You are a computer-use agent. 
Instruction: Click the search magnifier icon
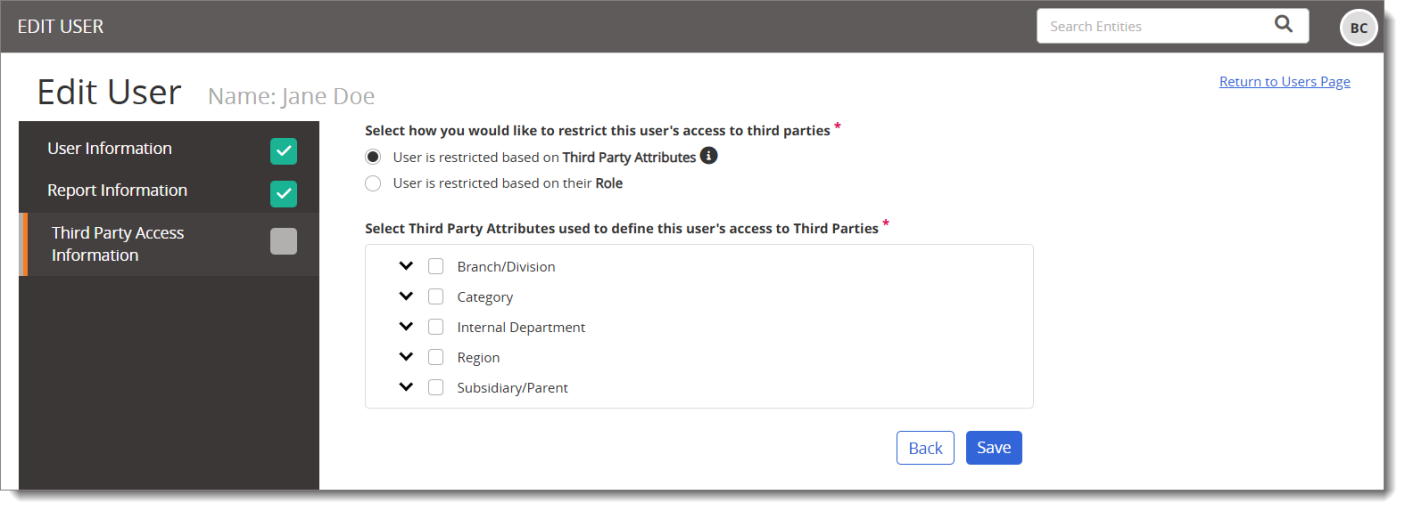tap(1284, 26)
